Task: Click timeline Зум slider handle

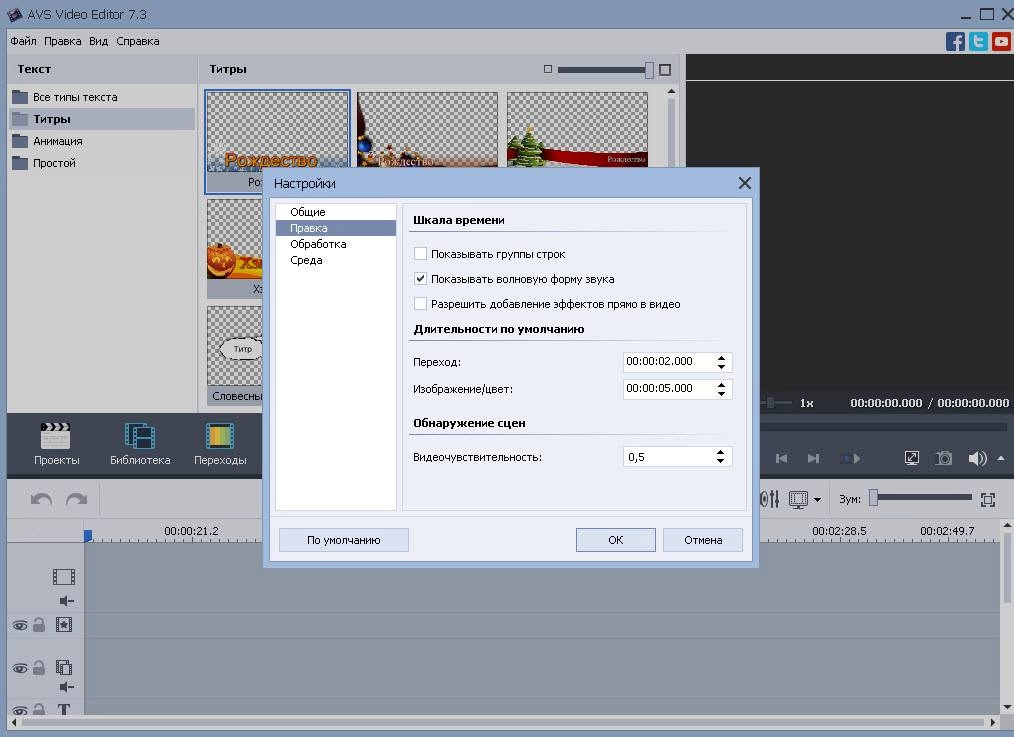Action: point(874,498)
